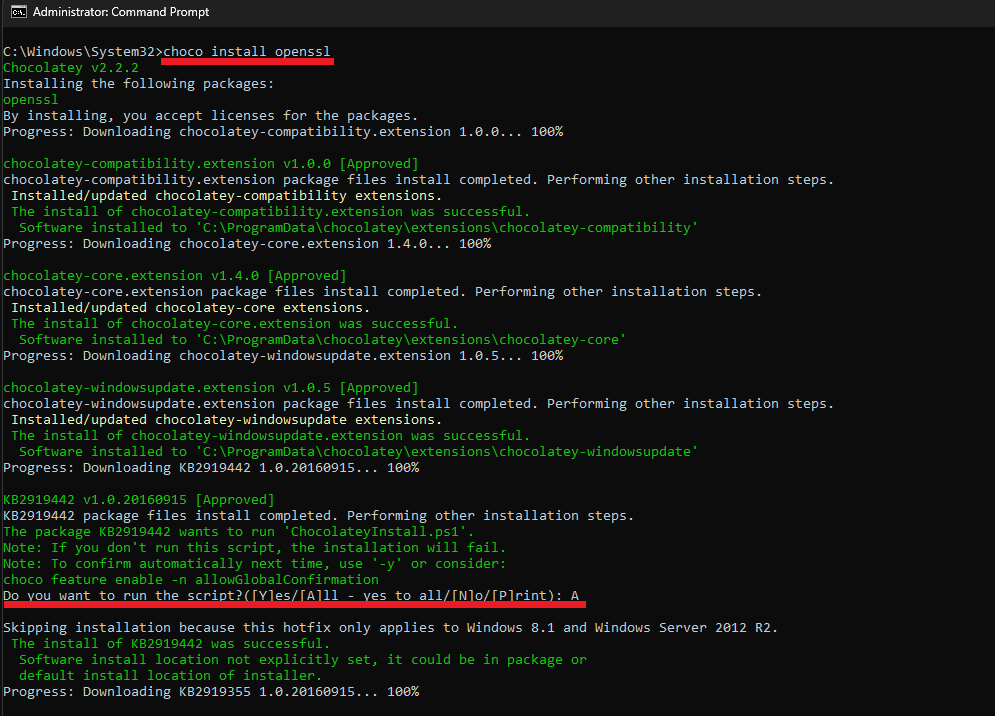The image size is (995, 716).
Task: Click 'KB2919442 v1.0.20160915 [Approved]' line
Action: click(139, 500)
